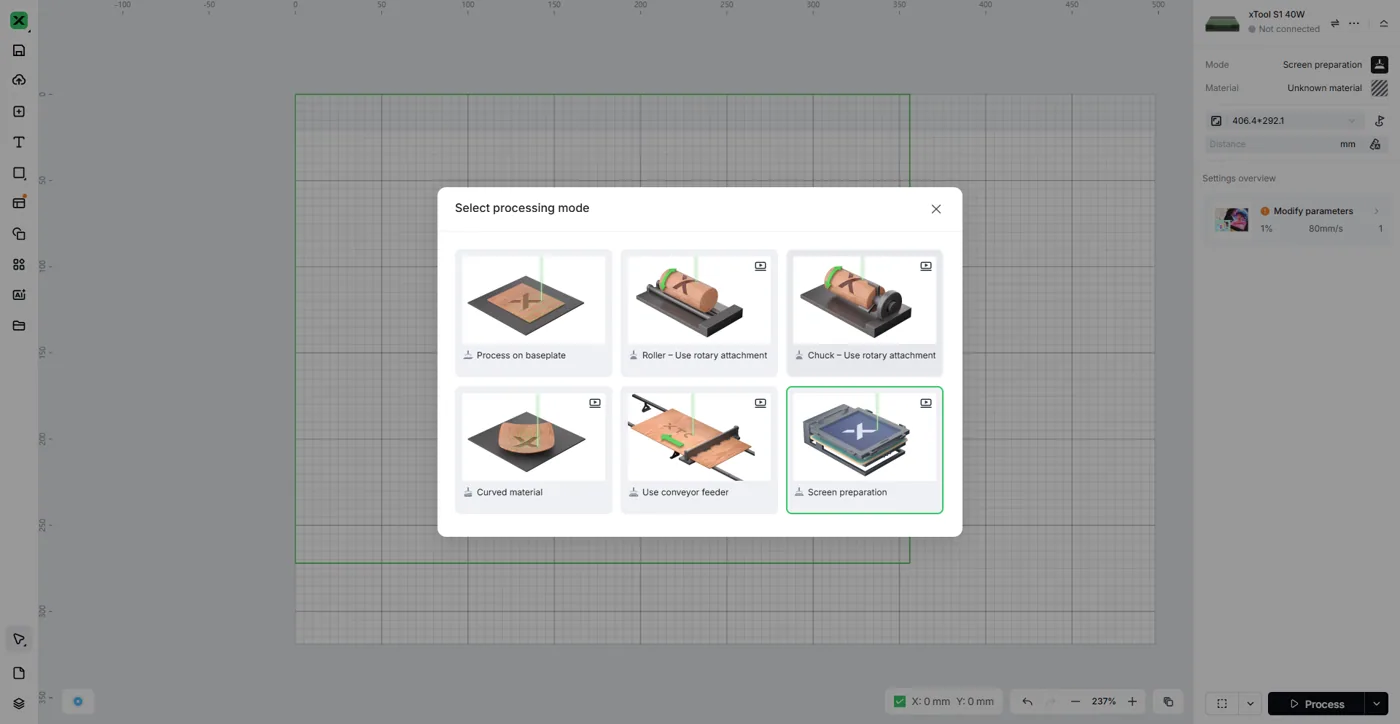Viewport: 1400px width, 724px height.
Task: Open the framing options dropdown arrow
Action: click(1250, 704)
